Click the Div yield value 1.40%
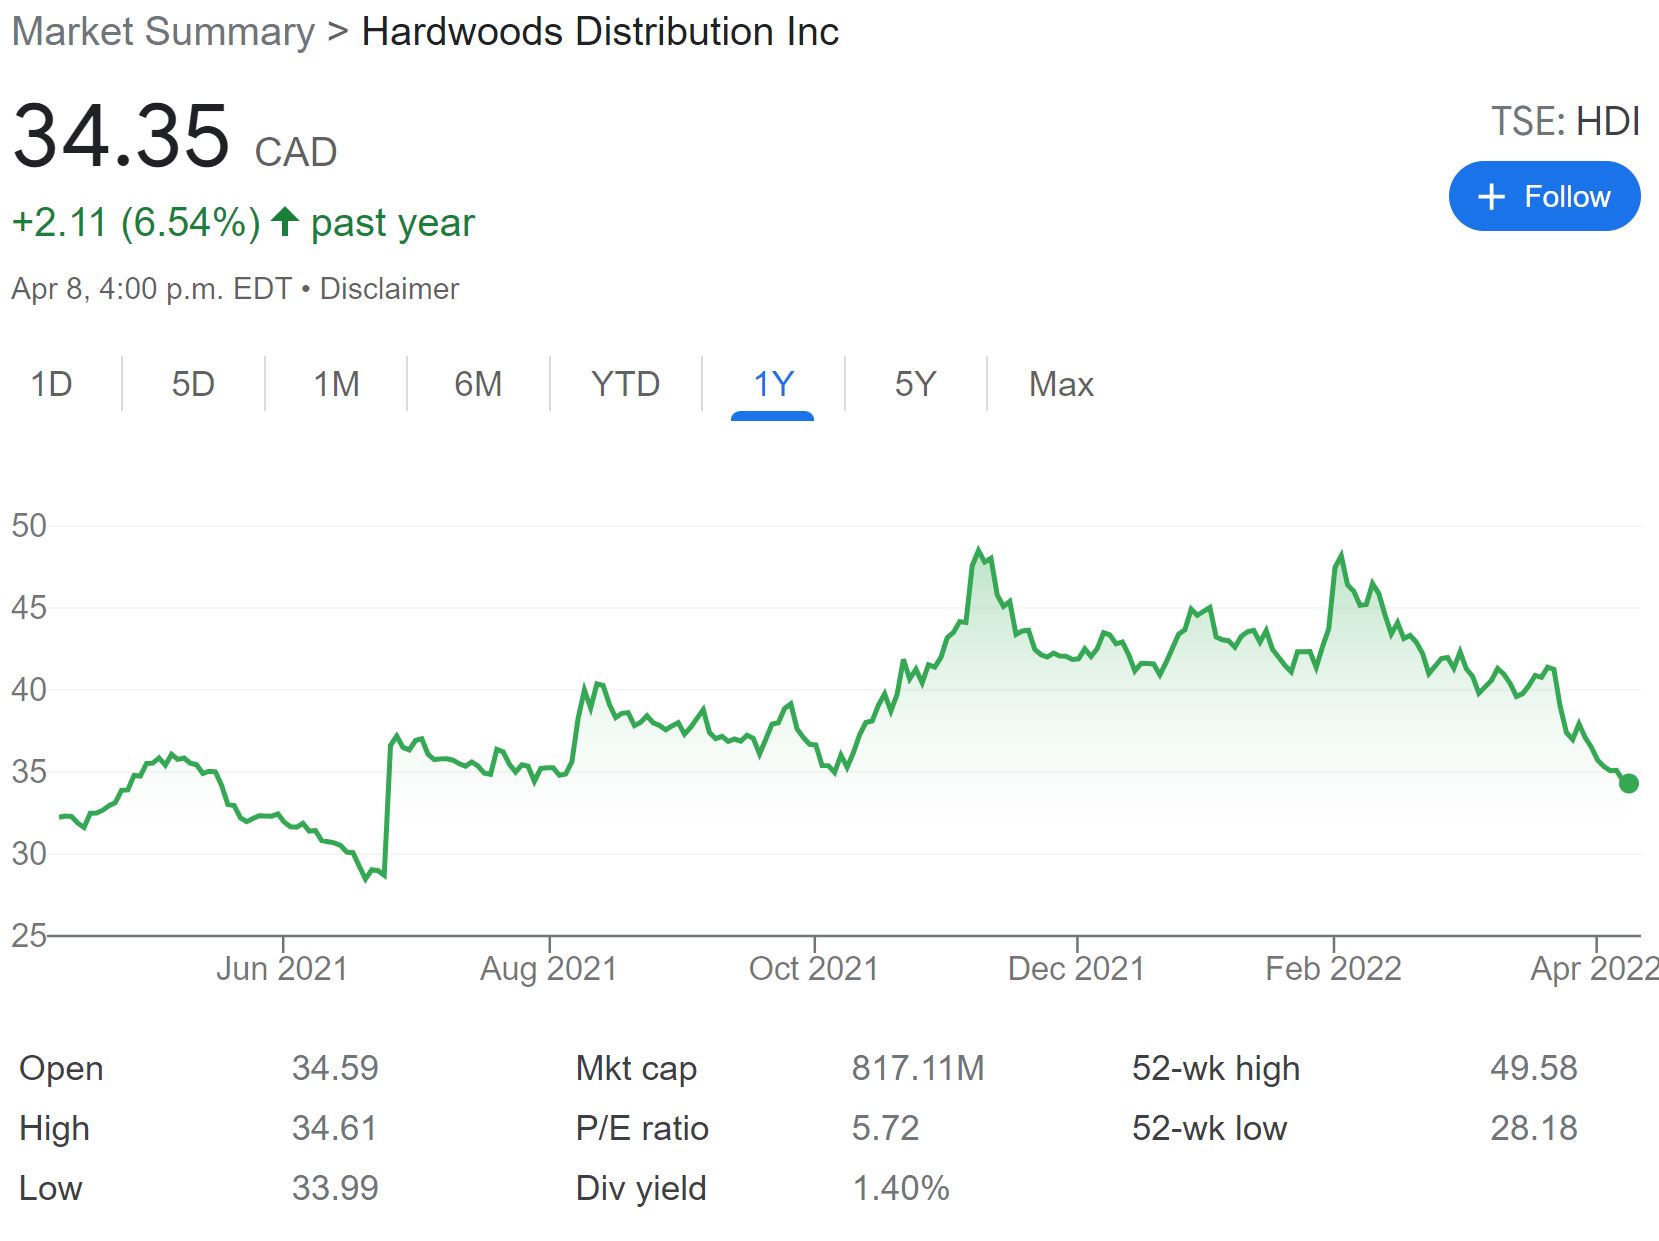This screenshot has width=1659, height=1241. 900,1188
